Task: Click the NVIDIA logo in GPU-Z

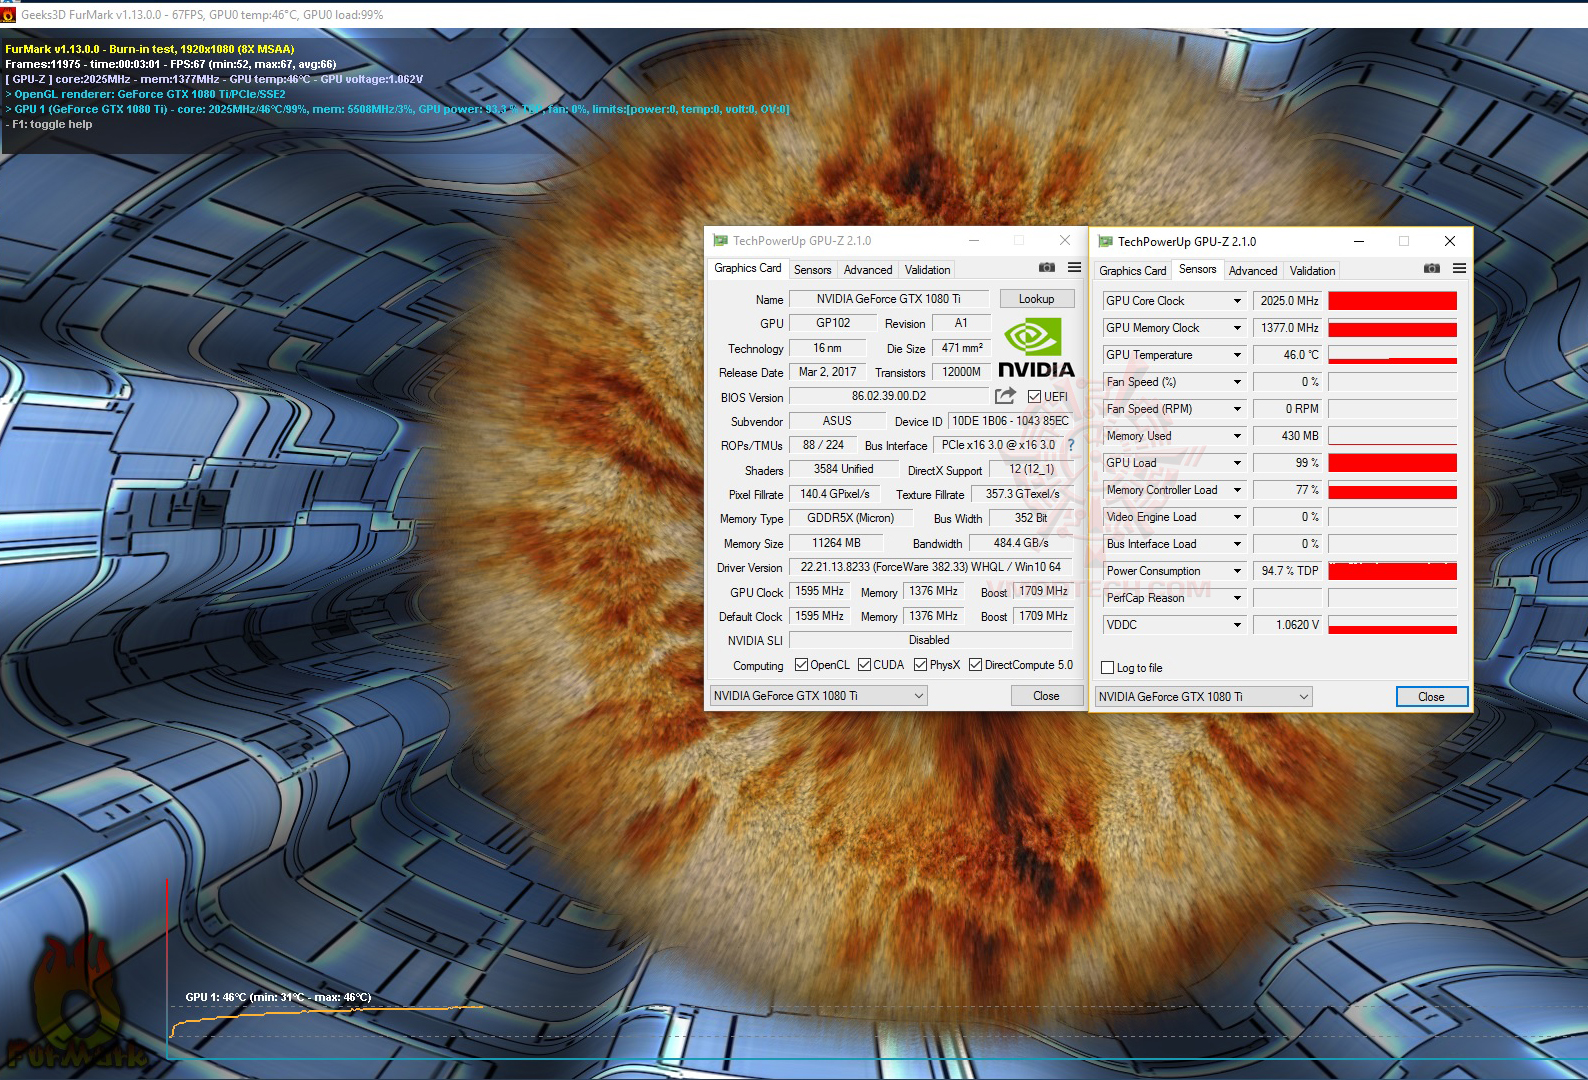Action: click(x=1036, y=349)
